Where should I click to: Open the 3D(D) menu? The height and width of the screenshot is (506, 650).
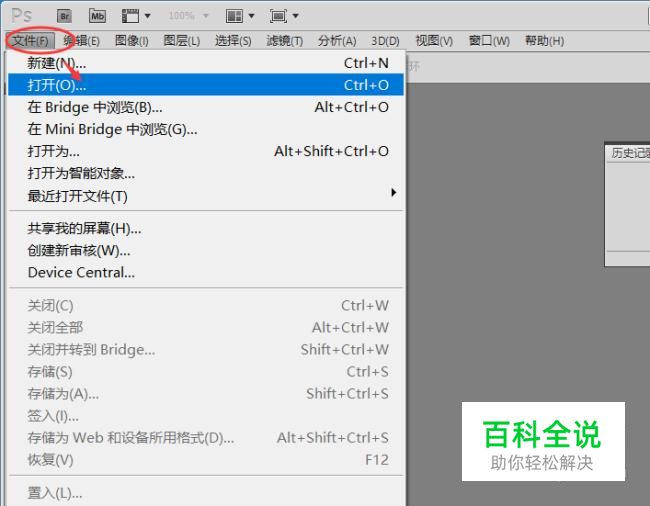coord(385,41)
